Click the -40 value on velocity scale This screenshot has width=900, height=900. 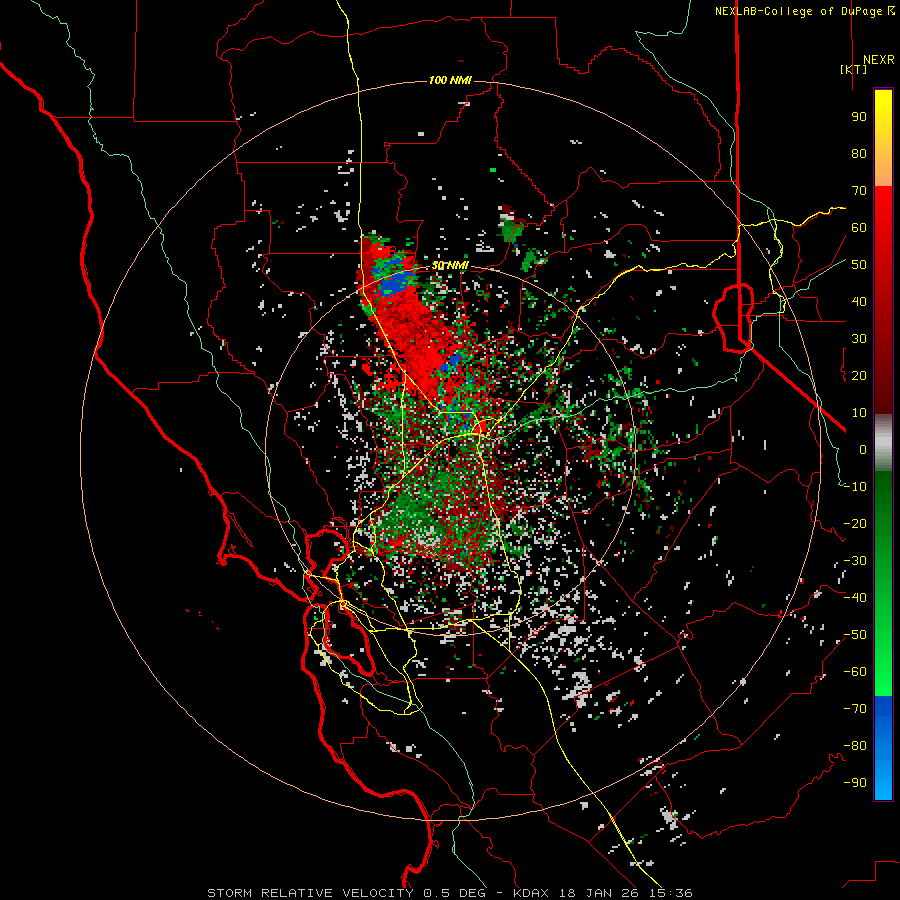(x=855, y=598)
